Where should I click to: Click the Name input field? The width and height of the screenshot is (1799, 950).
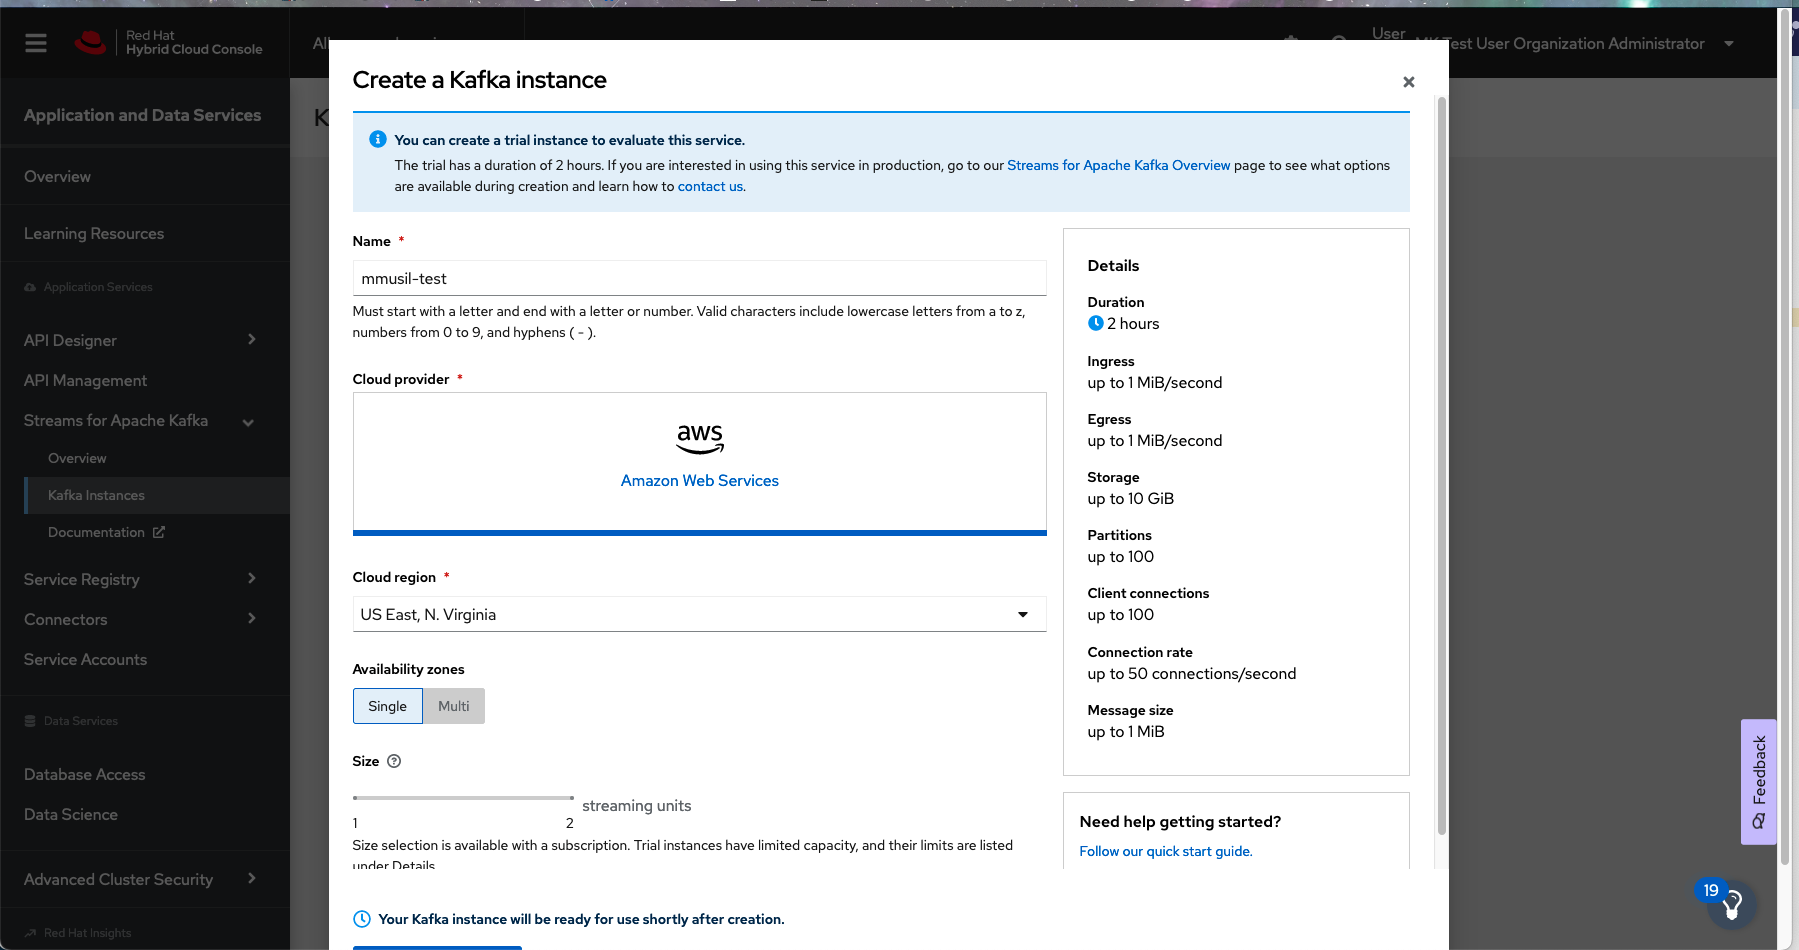[x=699, y=278]
